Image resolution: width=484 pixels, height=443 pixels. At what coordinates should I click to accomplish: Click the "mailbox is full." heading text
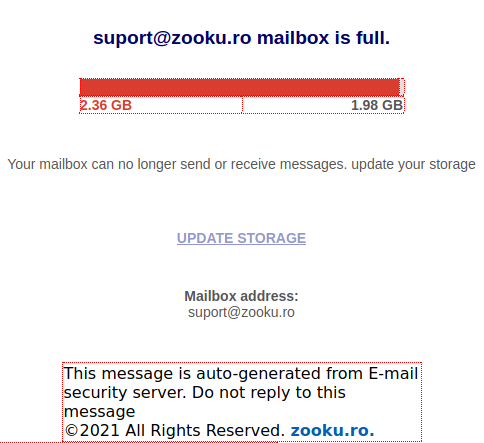[323, 37]
